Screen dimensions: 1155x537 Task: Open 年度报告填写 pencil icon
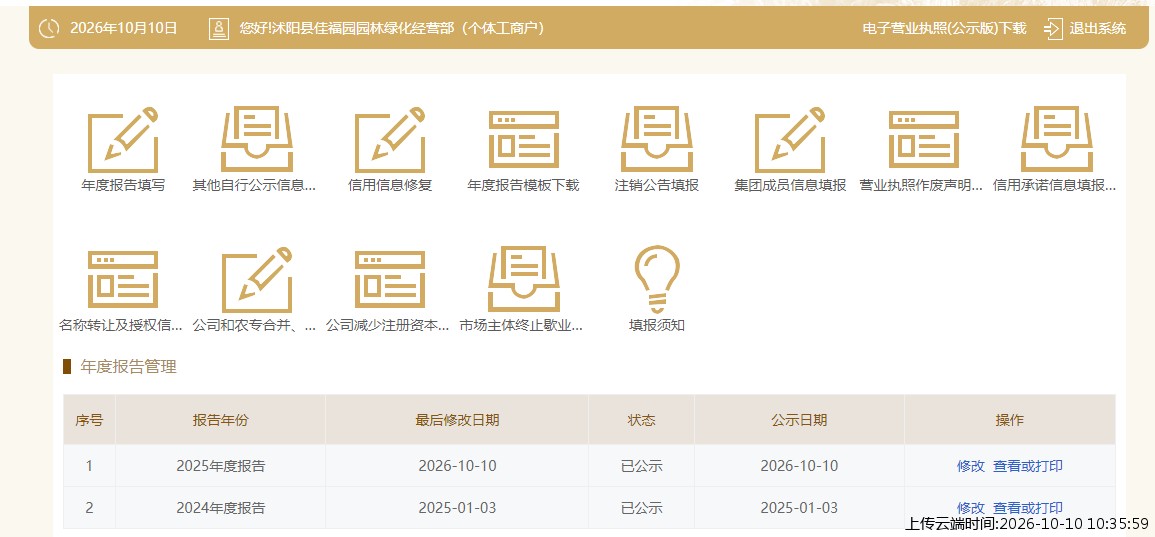[x=123, y=140]
